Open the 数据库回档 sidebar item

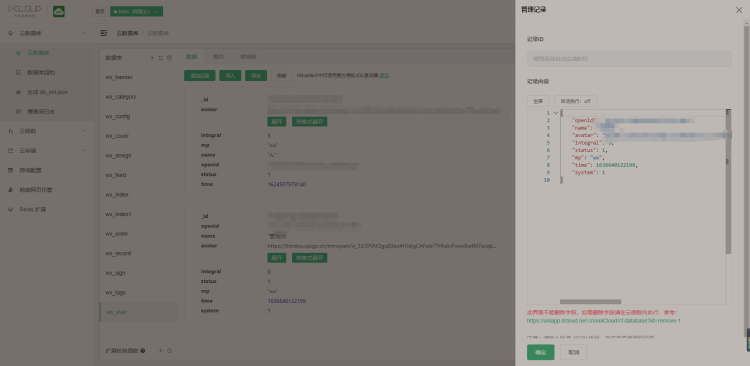point(47,72)
